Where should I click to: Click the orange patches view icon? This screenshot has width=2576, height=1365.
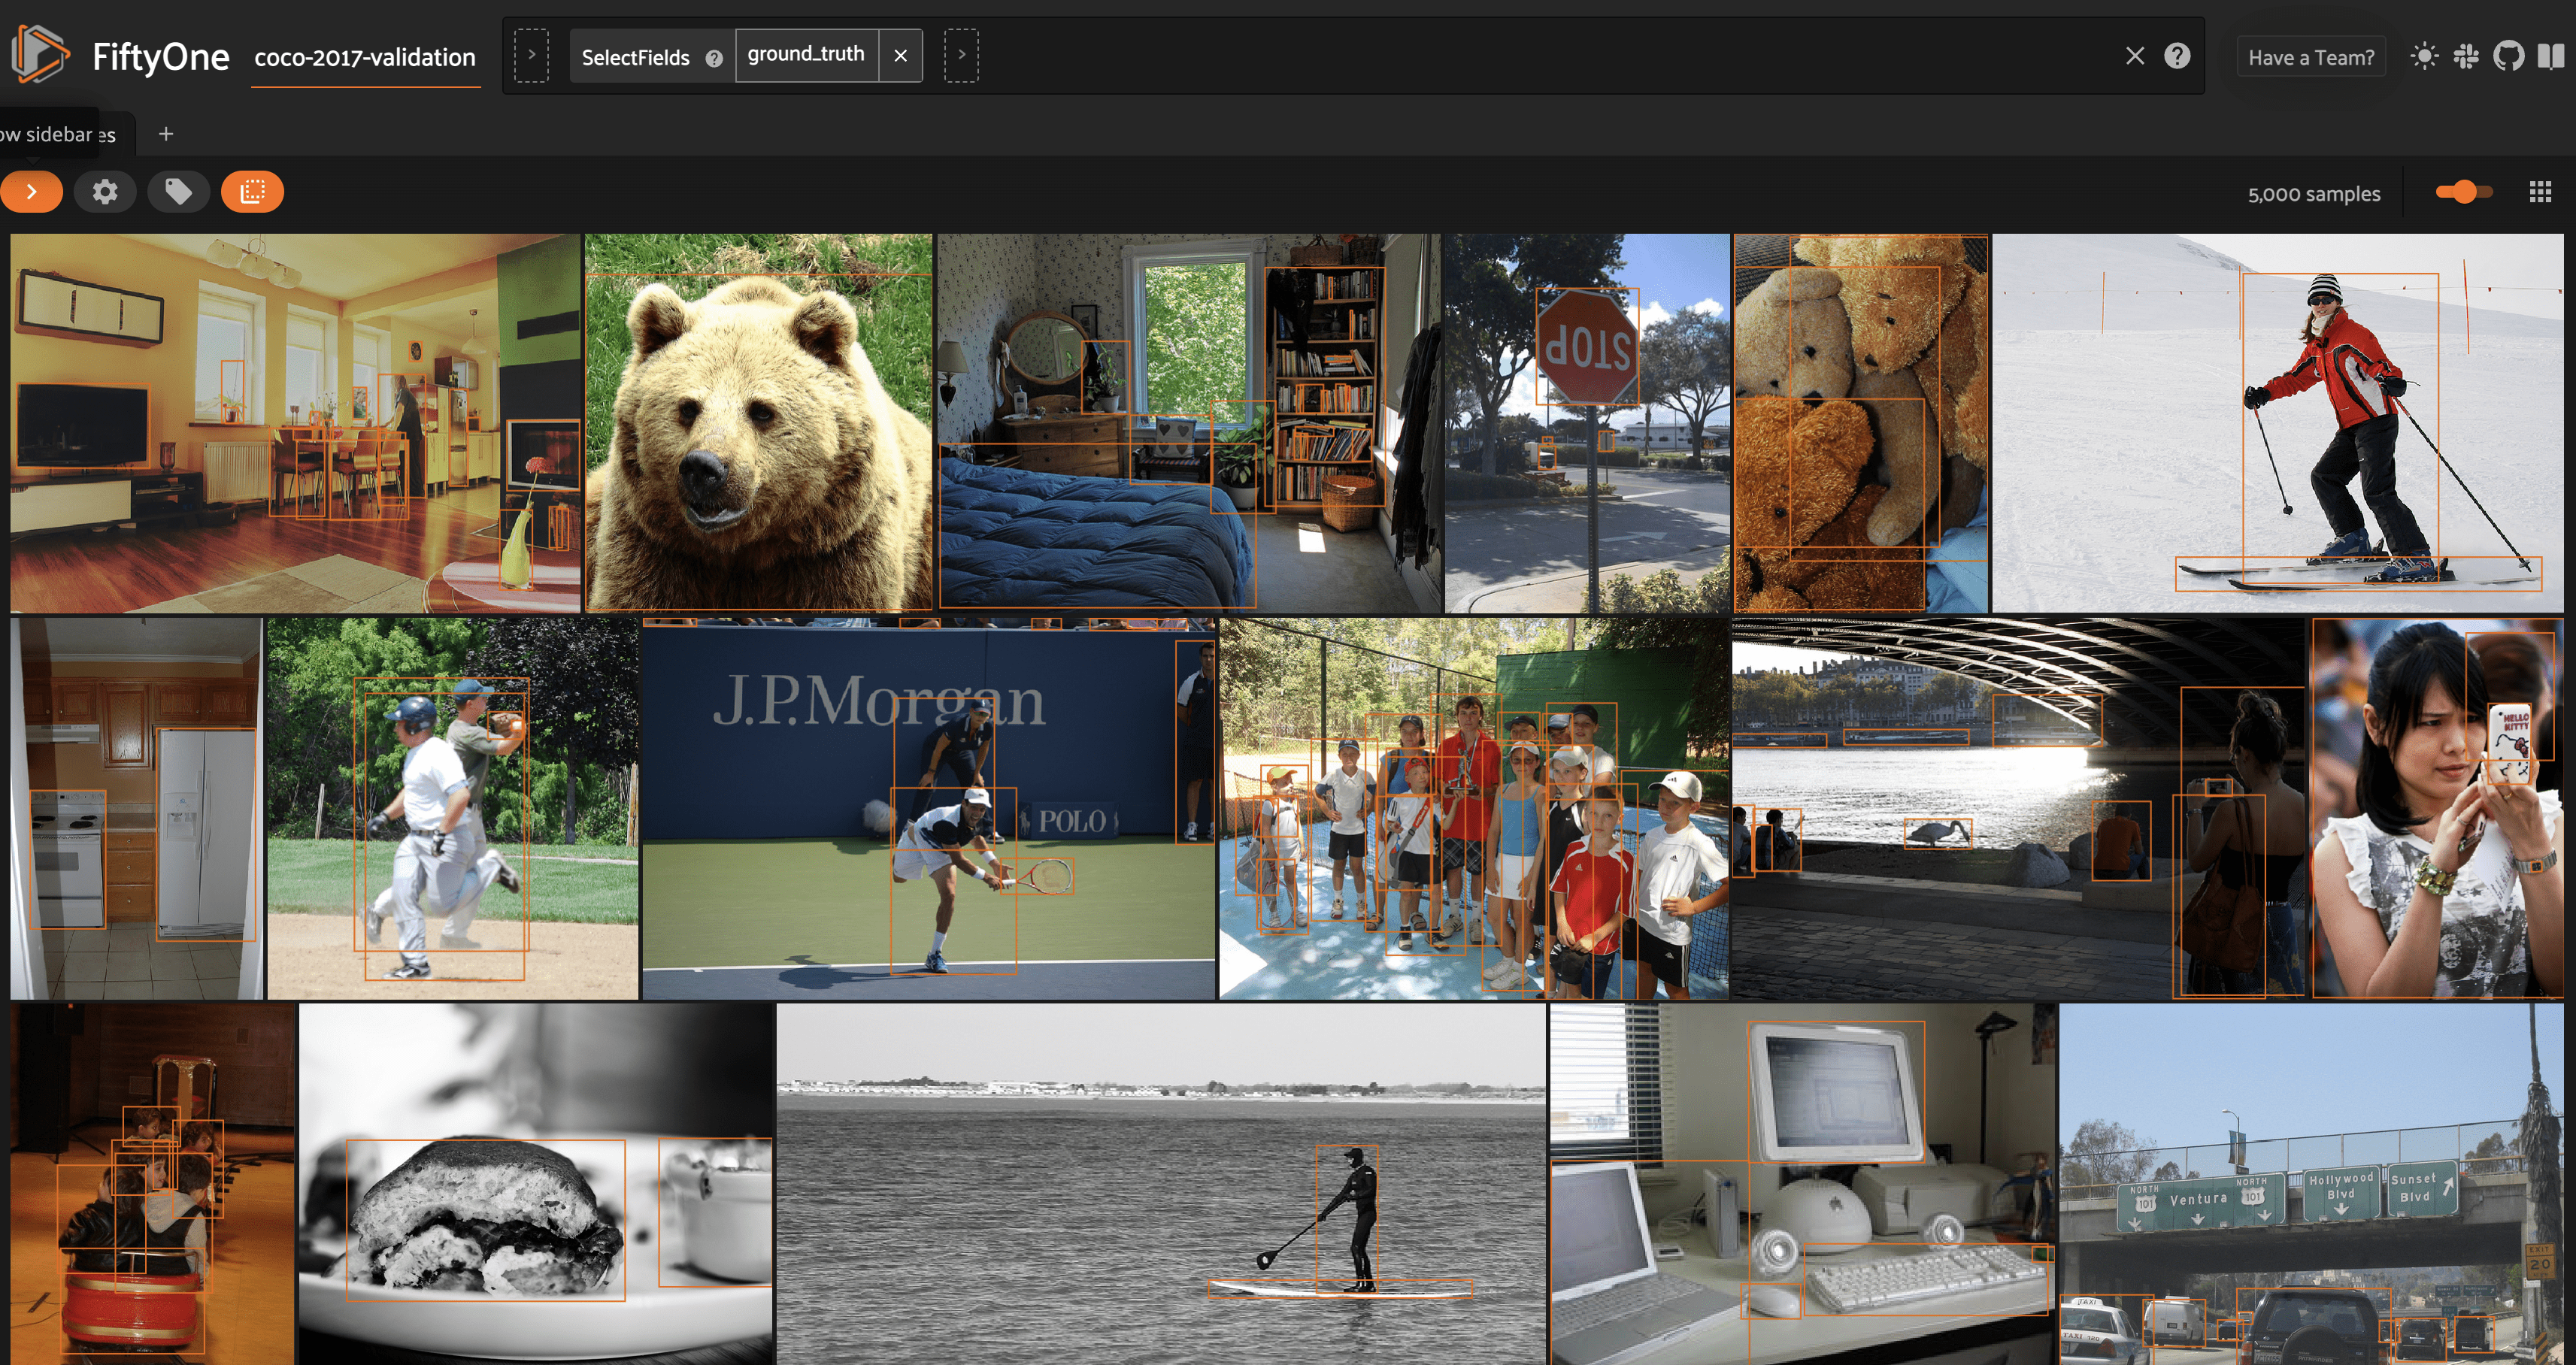pyautogui.click(x=252, y=191)
